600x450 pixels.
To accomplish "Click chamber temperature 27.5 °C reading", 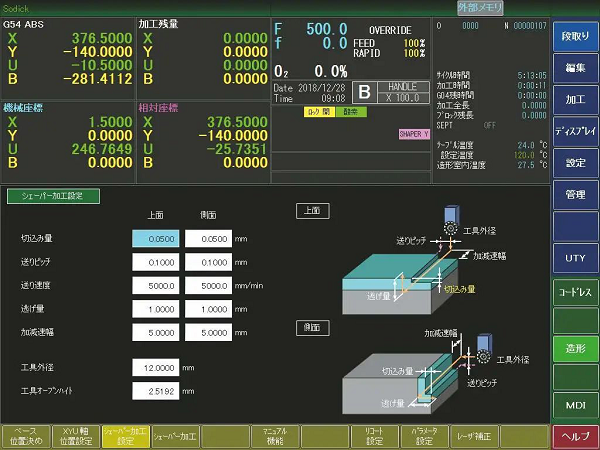I will 532,165.
